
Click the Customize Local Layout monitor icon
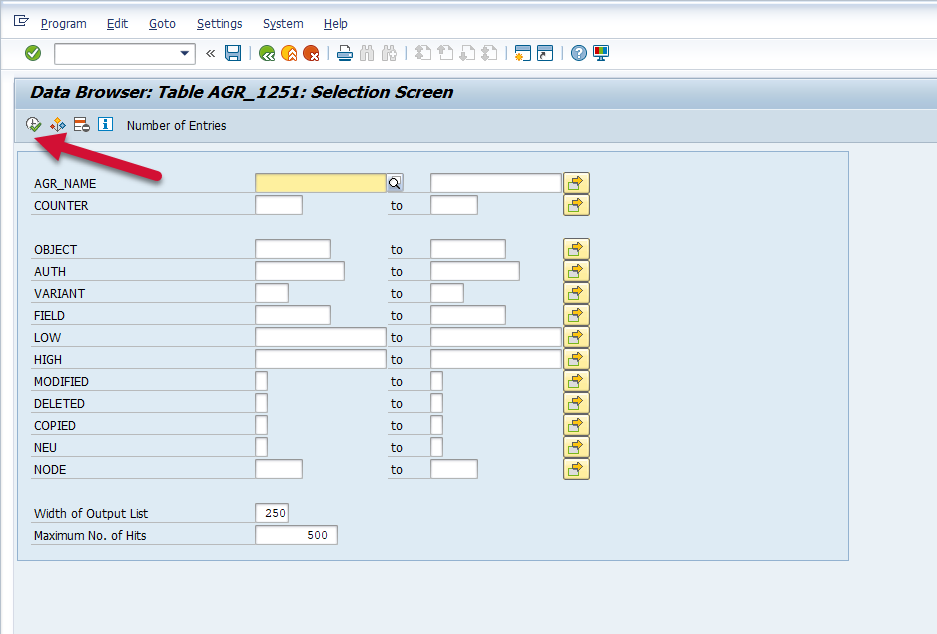pyautogui.click(x=601, y=53)
